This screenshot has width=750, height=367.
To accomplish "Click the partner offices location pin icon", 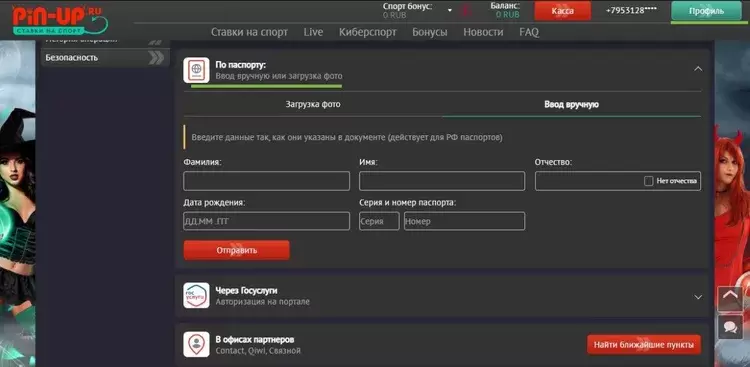I will pos(196,344).
